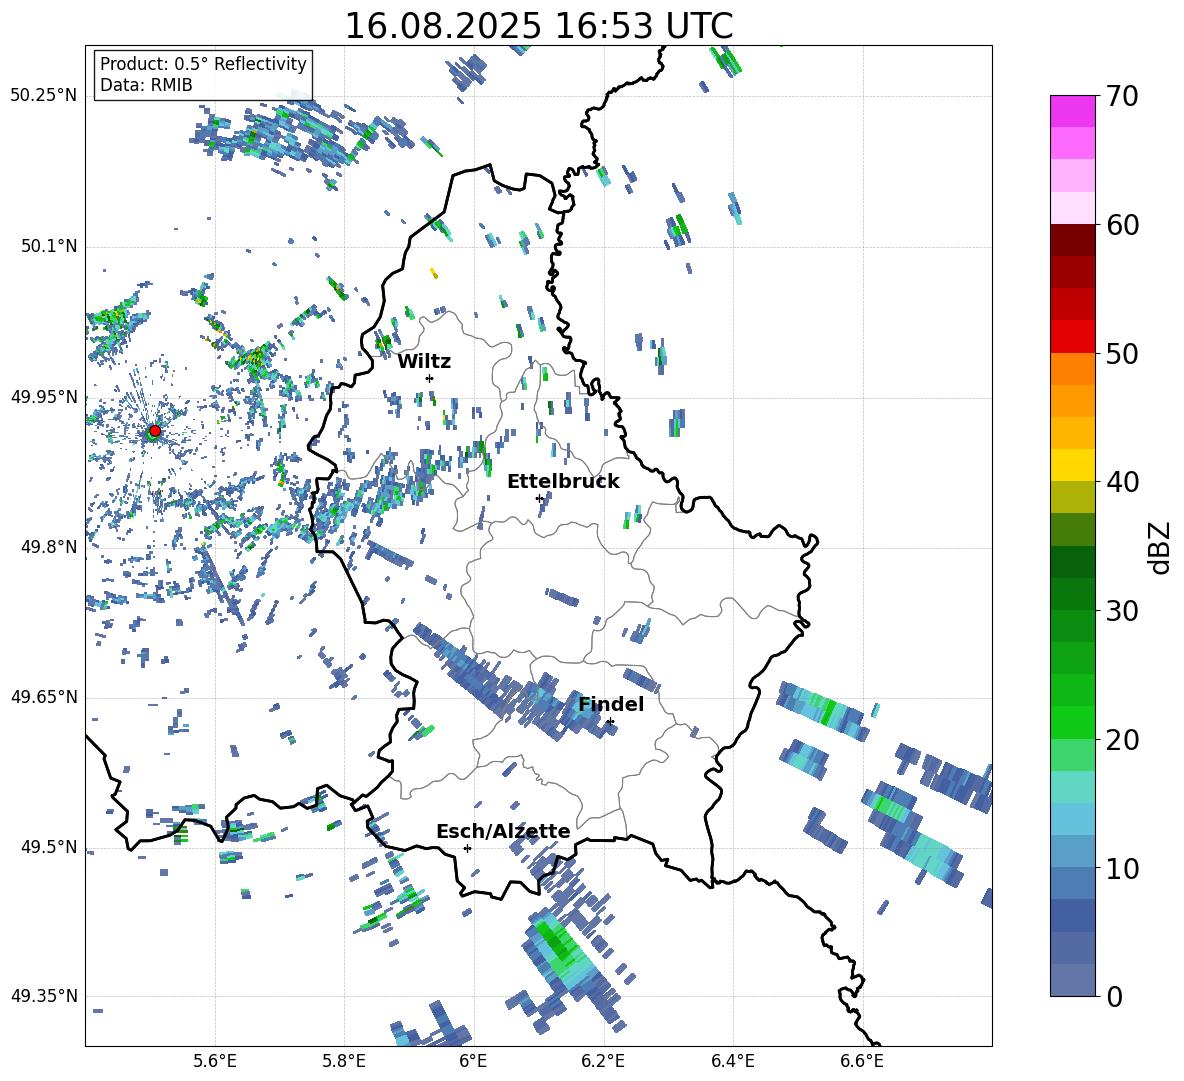Click the 5.8°E longitude label
Image resolution: width=1184 pixels, height=1081 pixels.
pos(344,1061)
